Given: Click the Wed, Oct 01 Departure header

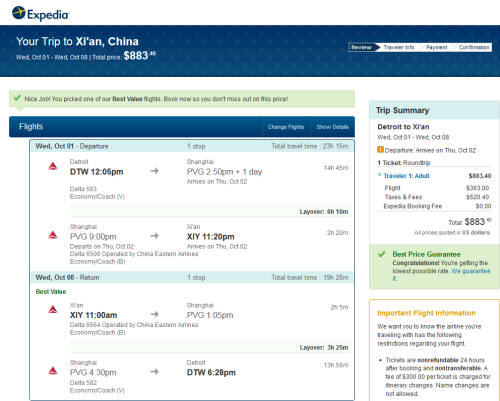Looking at the screenshot, I should pos(72,146).
